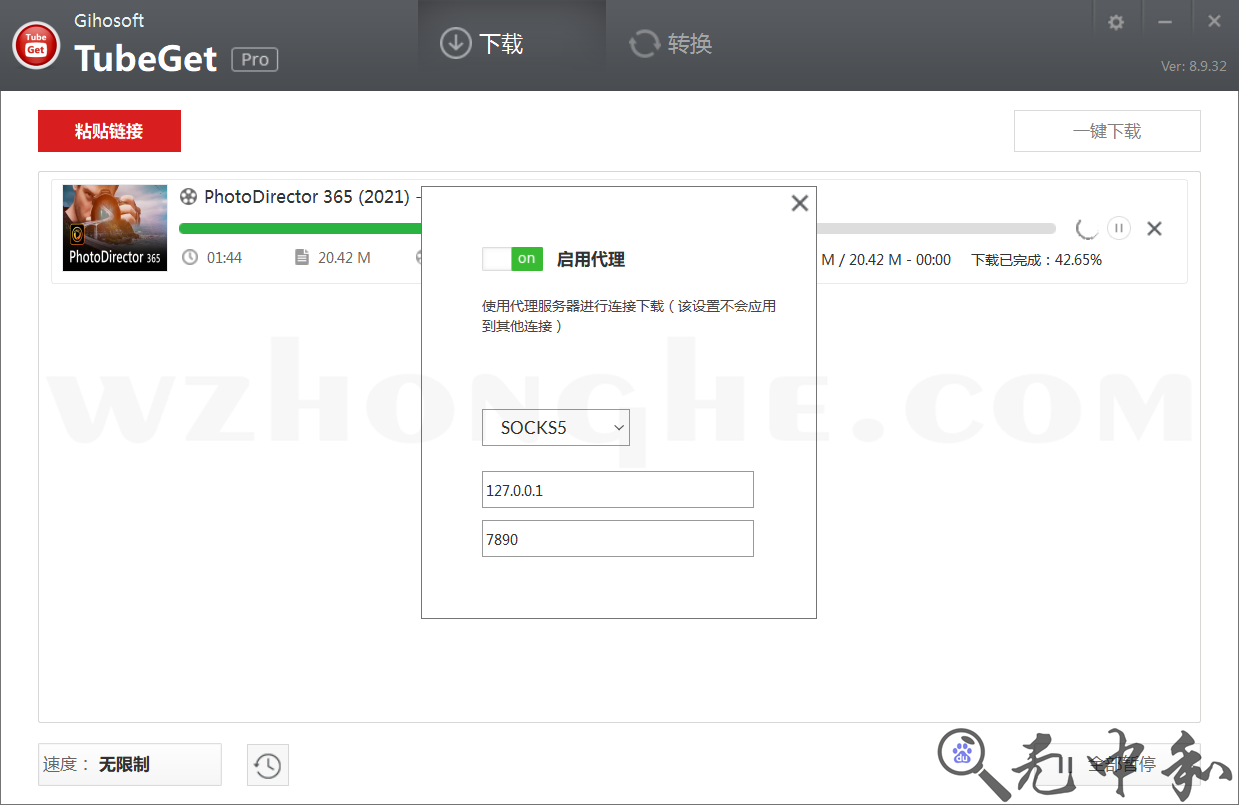Click the file size icon showing 20.42 M
Screen dimensions: 1239x805
pyautogui.click(x=302, y=258)
